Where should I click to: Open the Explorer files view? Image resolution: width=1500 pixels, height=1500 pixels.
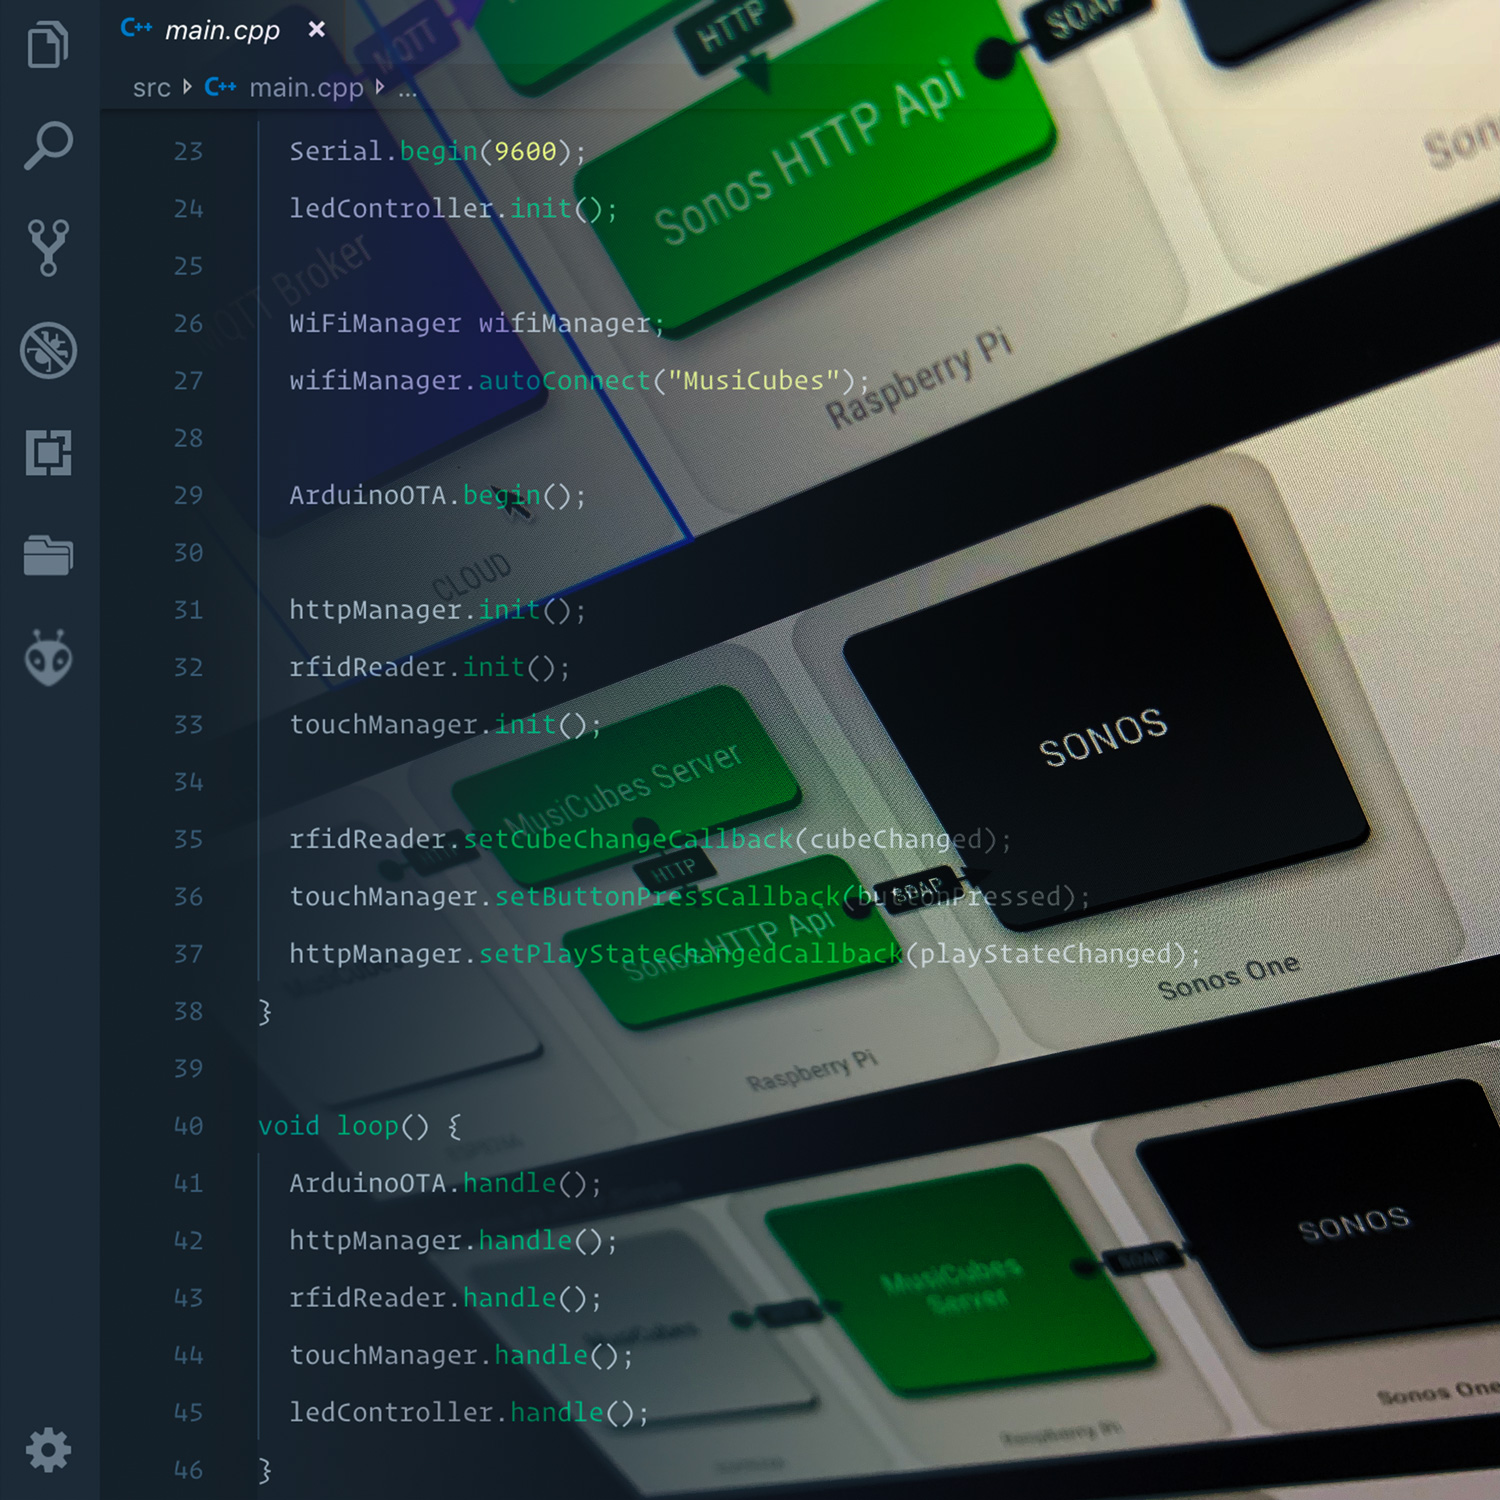(x=48, y=45)
